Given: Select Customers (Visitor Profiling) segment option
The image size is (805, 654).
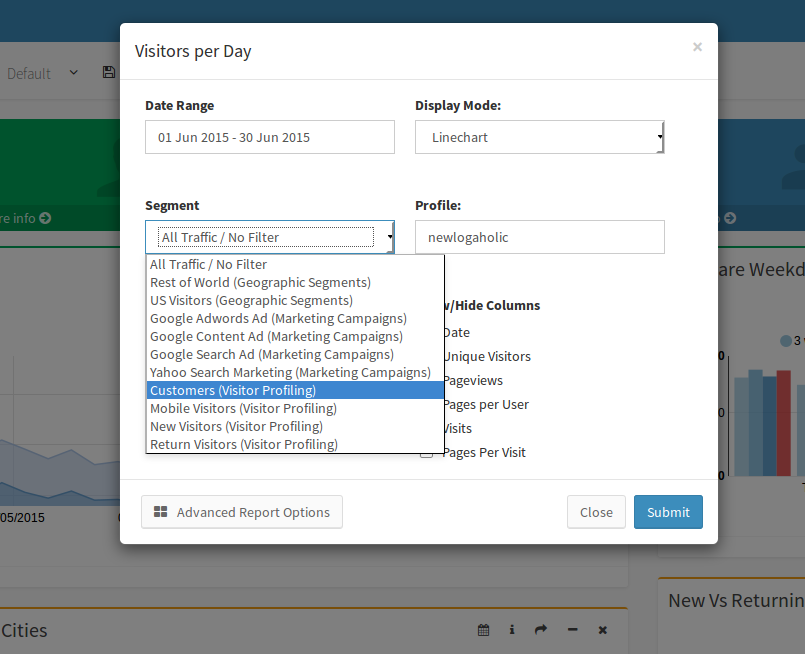Looking at the screenshot, I should (233, 390).
